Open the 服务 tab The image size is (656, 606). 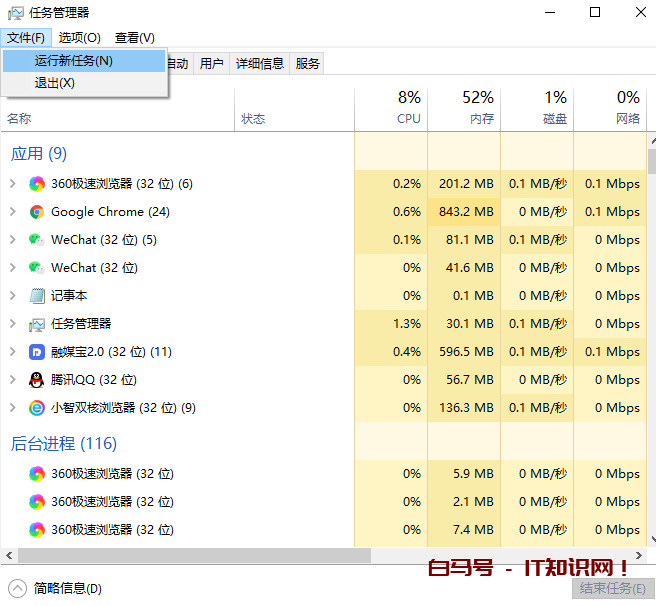[x=308, y=63]
